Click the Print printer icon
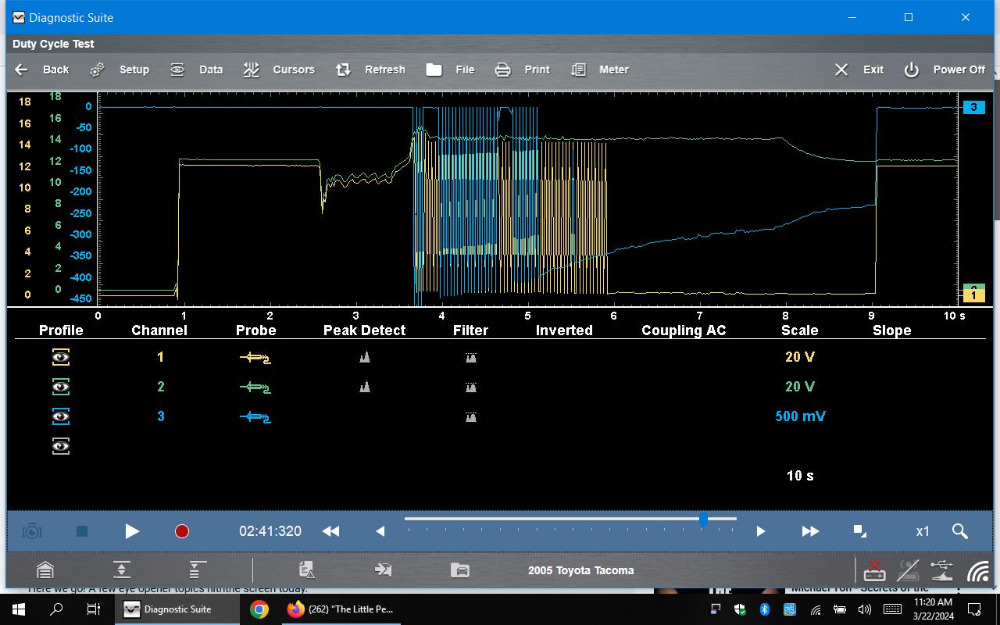Viewport: 1000px width, 625px height. pos(503,70)
